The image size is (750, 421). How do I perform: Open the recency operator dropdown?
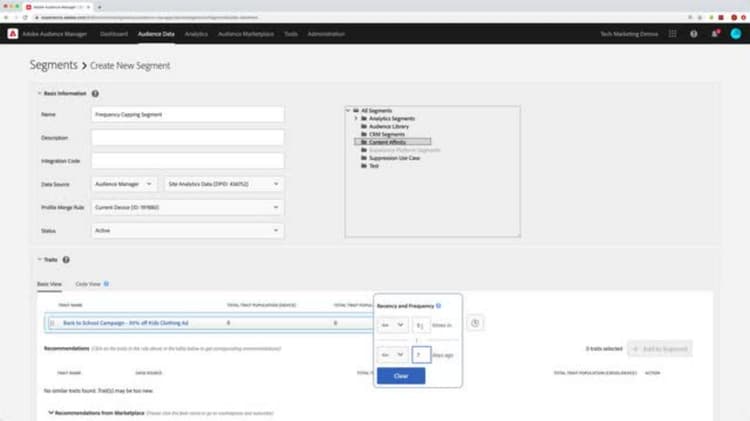coord(392,355)
